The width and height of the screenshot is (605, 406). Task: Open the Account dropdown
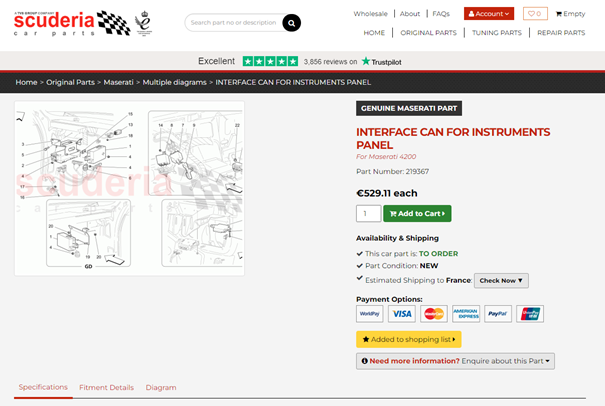coord(489,14)
